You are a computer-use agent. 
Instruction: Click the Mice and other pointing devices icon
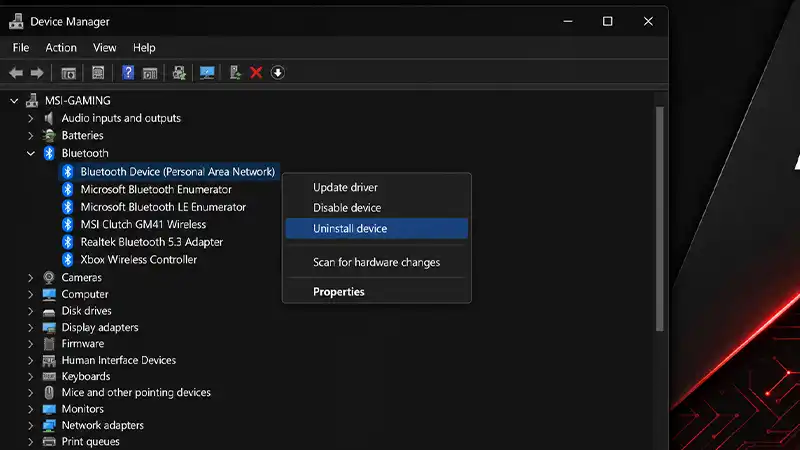coord(49,392)
